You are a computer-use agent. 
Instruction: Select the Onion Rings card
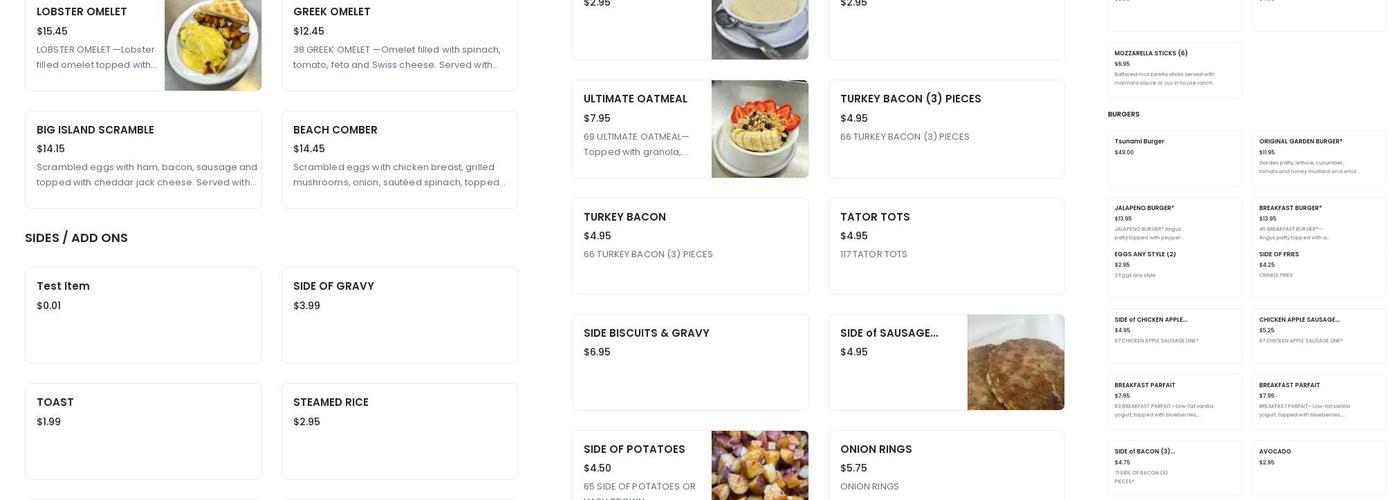click(947, 465)
